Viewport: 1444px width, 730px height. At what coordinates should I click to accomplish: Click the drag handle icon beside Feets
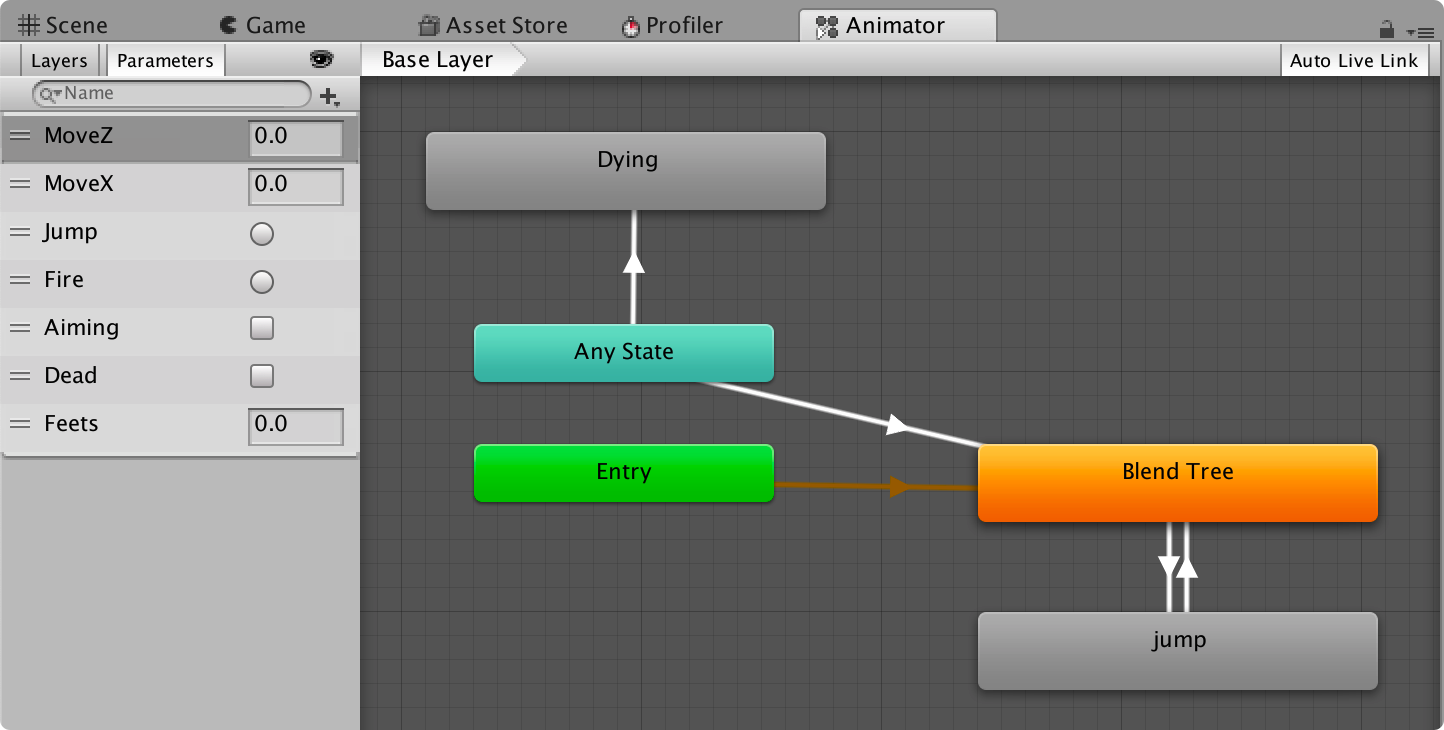click(20, 424)
